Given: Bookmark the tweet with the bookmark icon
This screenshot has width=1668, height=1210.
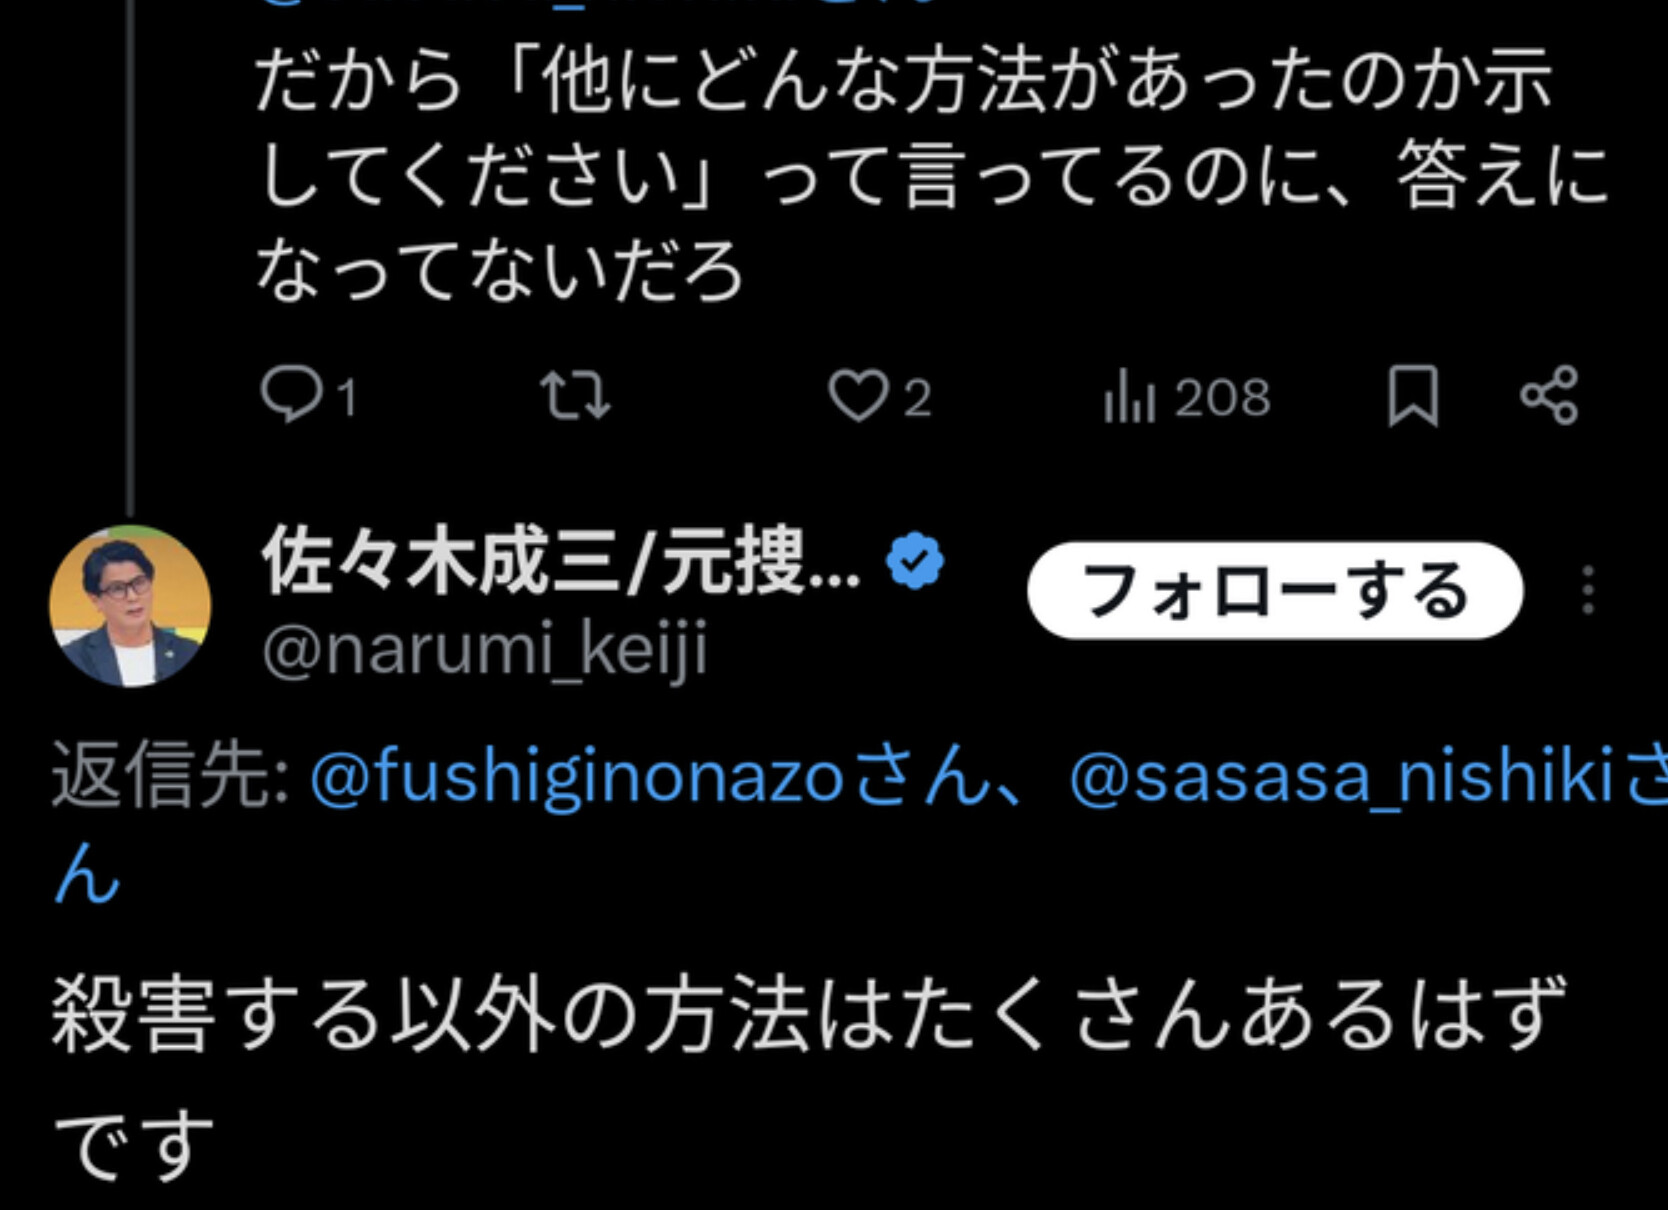Looking at the screenshot, I should point(1413,396).
